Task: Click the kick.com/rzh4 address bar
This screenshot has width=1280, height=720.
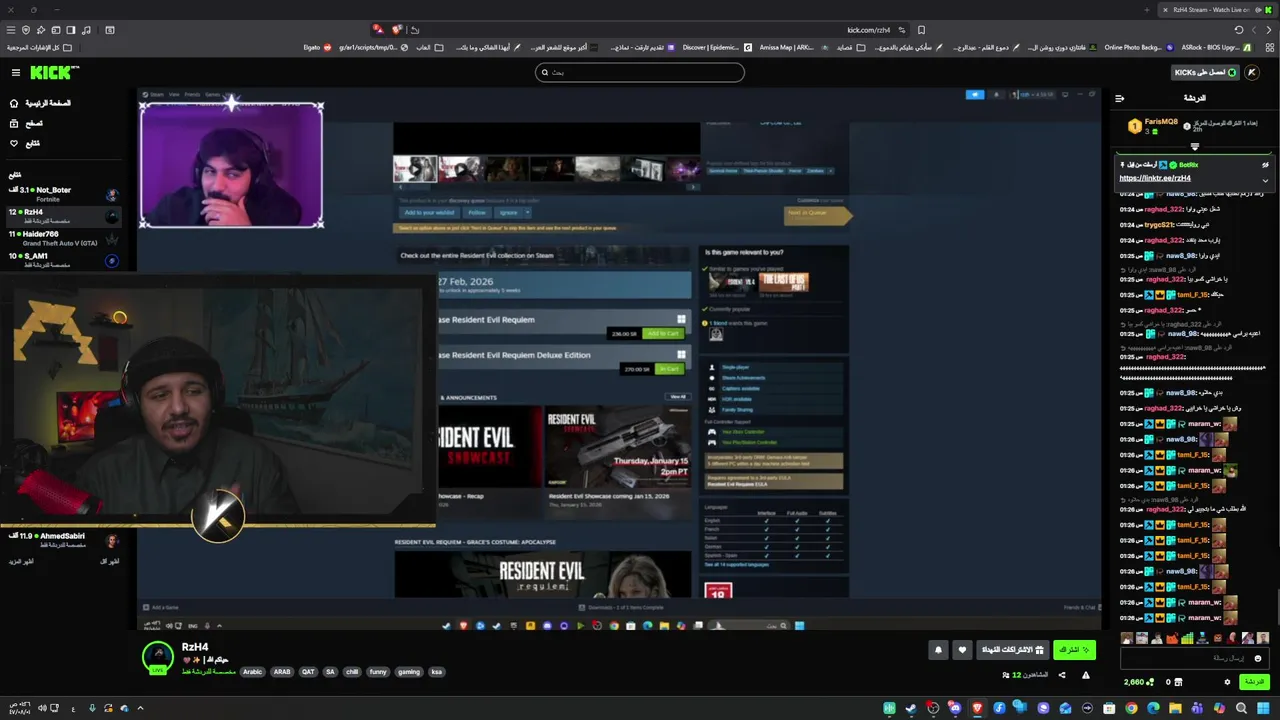Action: coord(868,30)
